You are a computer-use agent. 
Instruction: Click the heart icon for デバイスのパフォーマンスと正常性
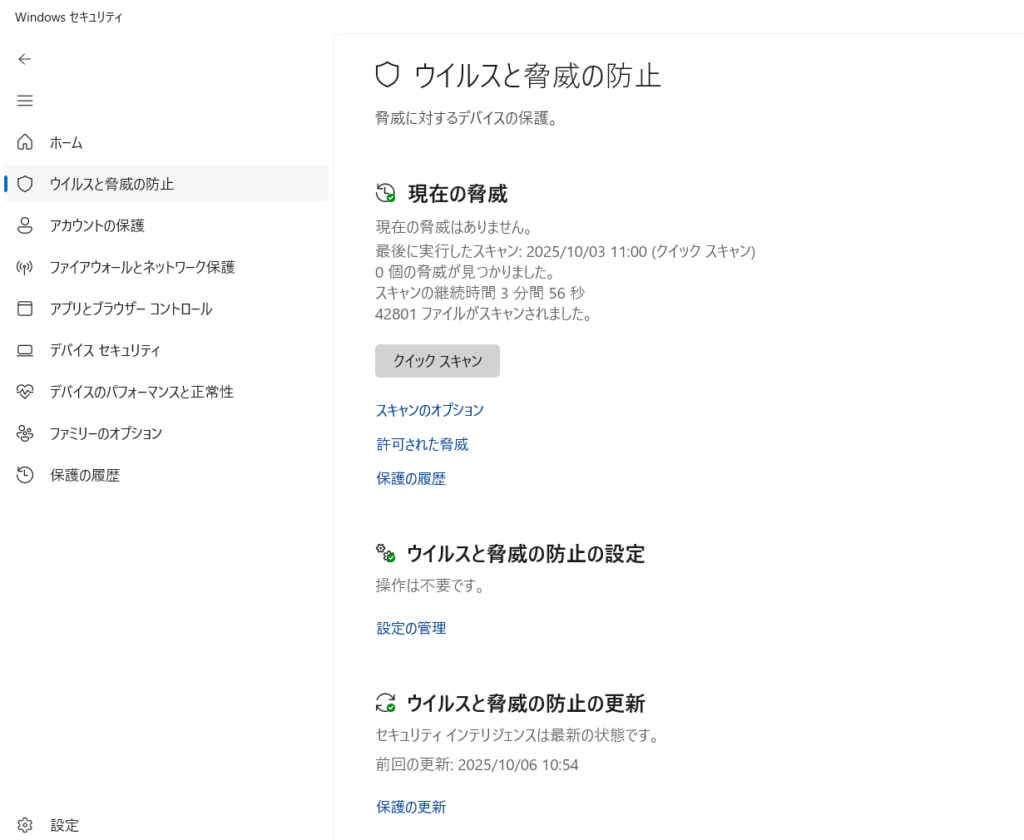(x=26, y=392)
